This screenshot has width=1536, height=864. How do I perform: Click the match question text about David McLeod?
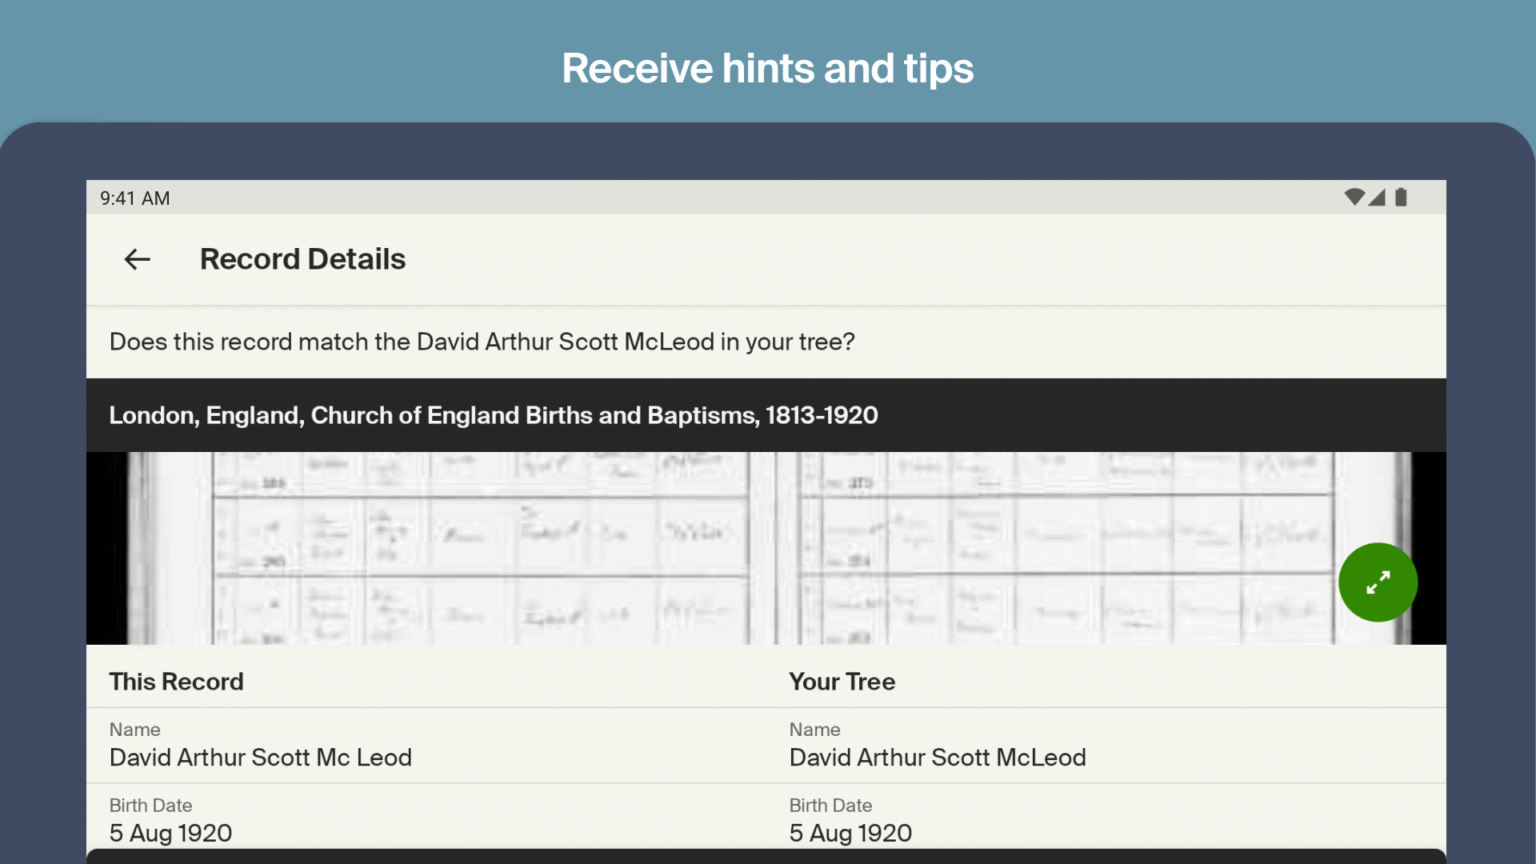point(481,341)
